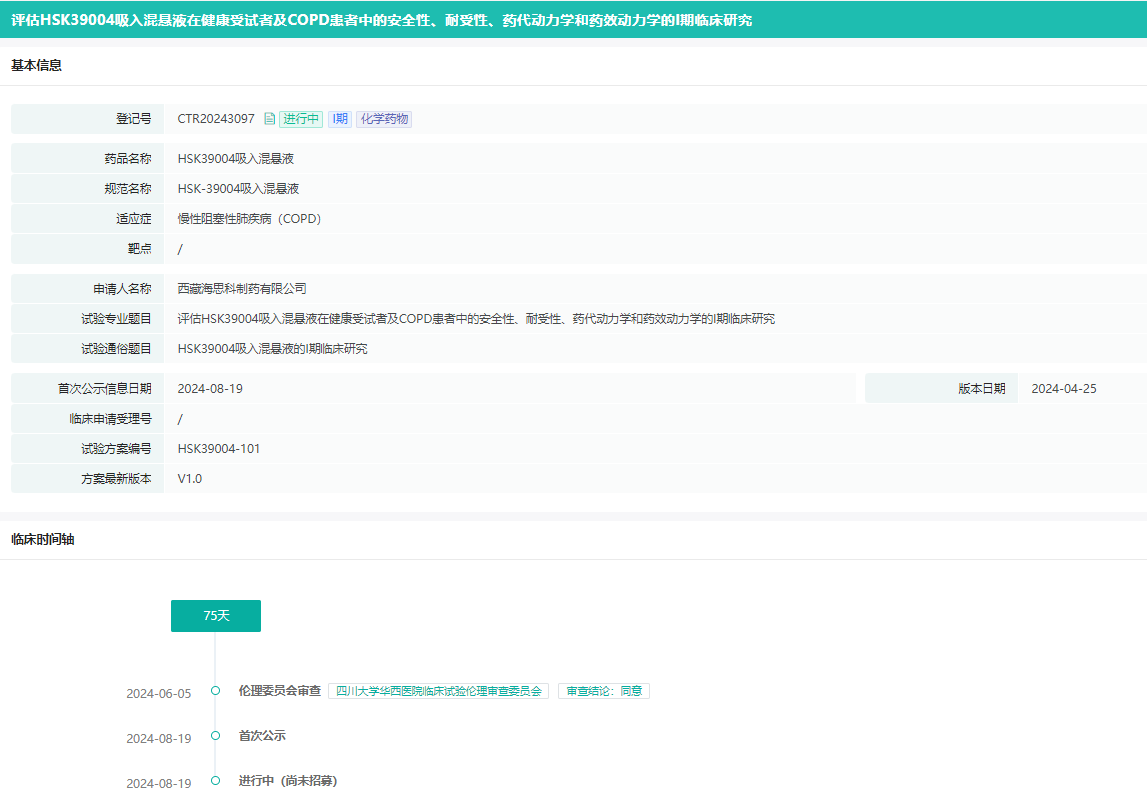Click registration number CTR20243097
Viewport: 1147px width, 810px height.
point(216,119)
